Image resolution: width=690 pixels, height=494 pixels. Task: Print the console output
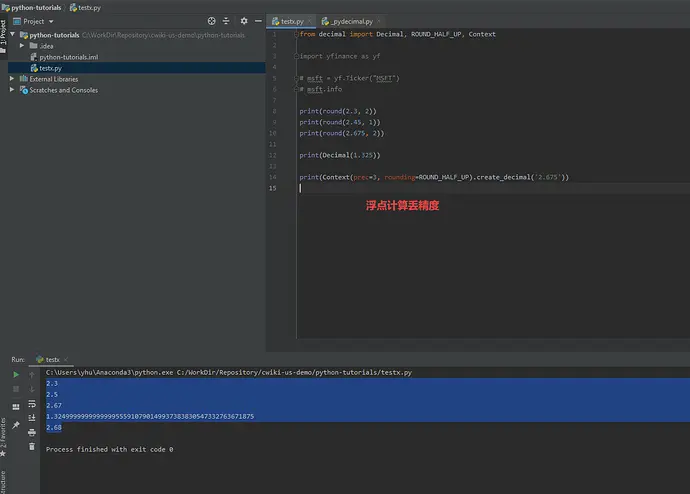click(32, 432)
